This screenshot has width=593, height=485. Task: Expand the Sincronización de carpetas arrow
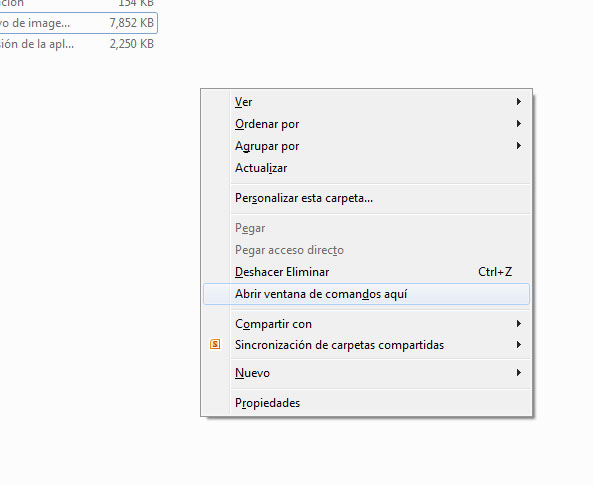pos(519,345)
